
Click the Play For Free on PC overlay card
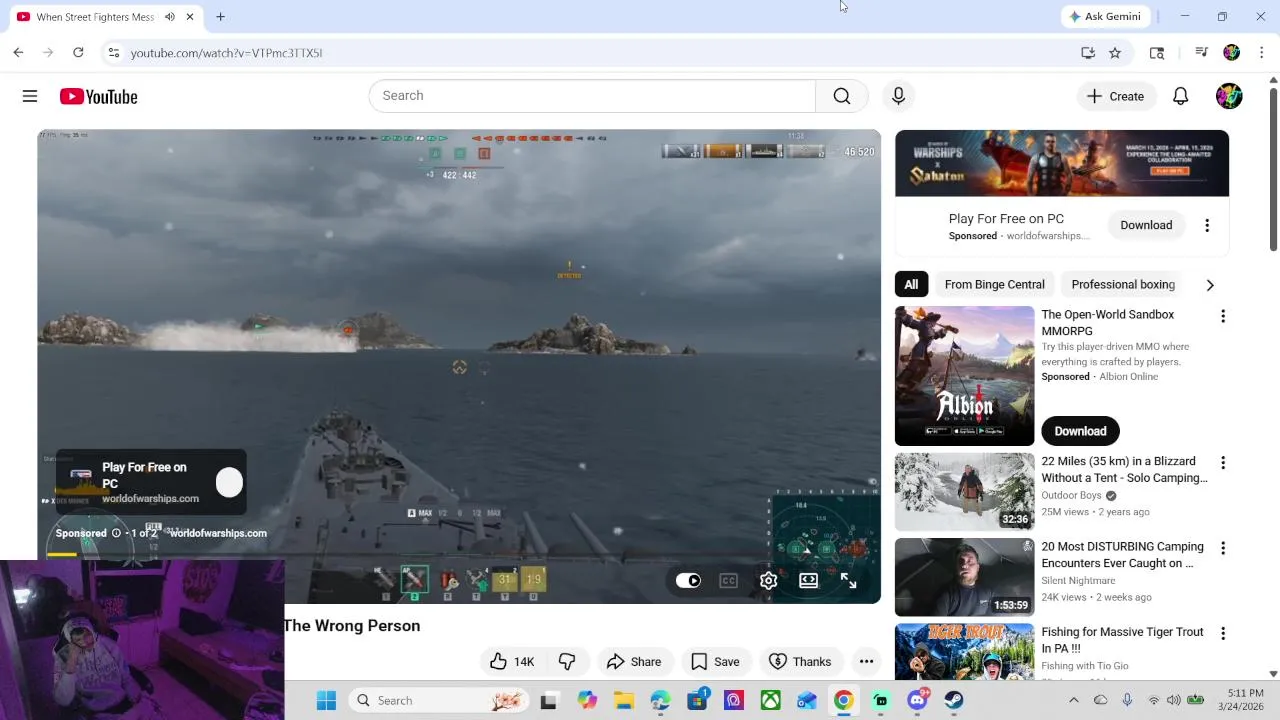[x=150, y=482]
